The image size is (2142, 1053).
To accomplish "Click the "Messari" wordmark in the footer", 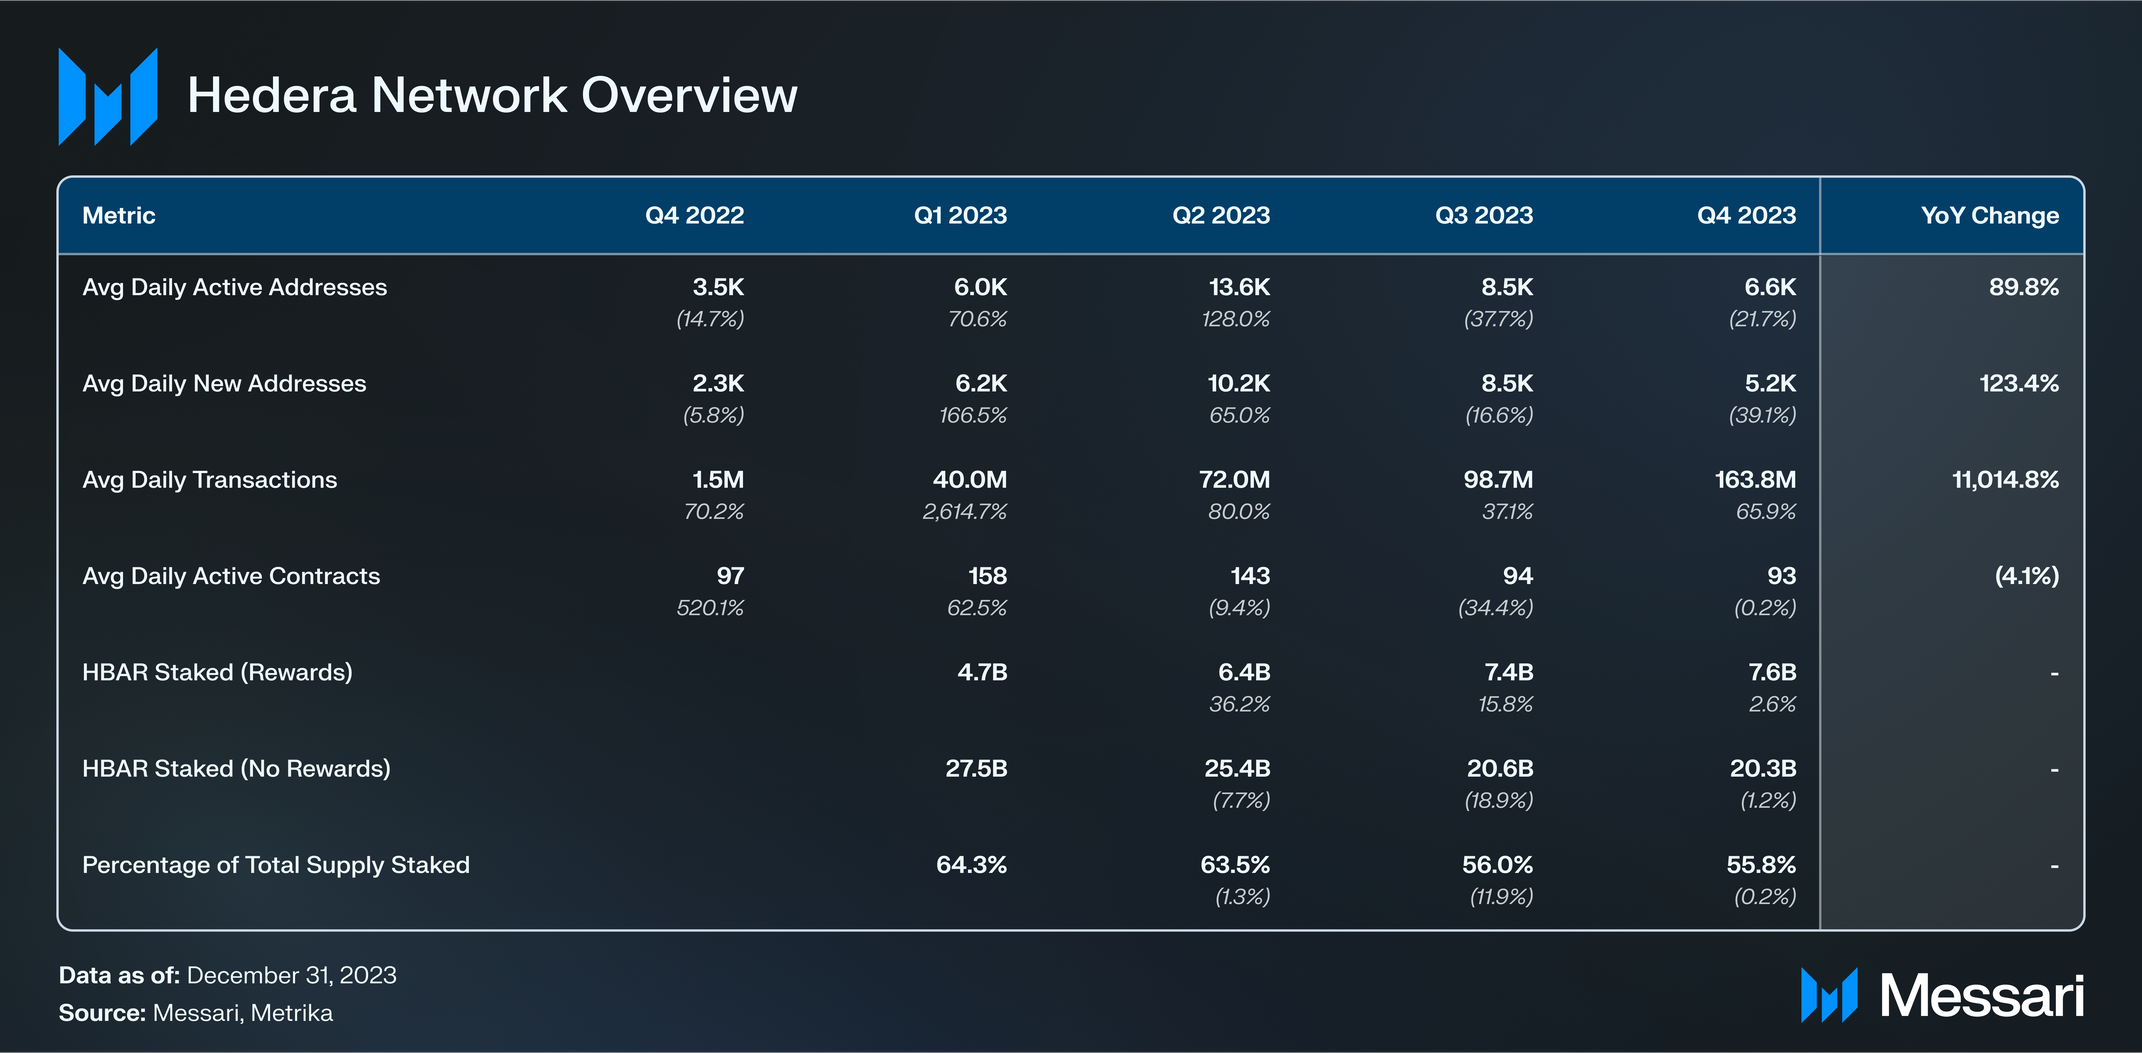I will pyautogui.click(x=1982, y=996).
